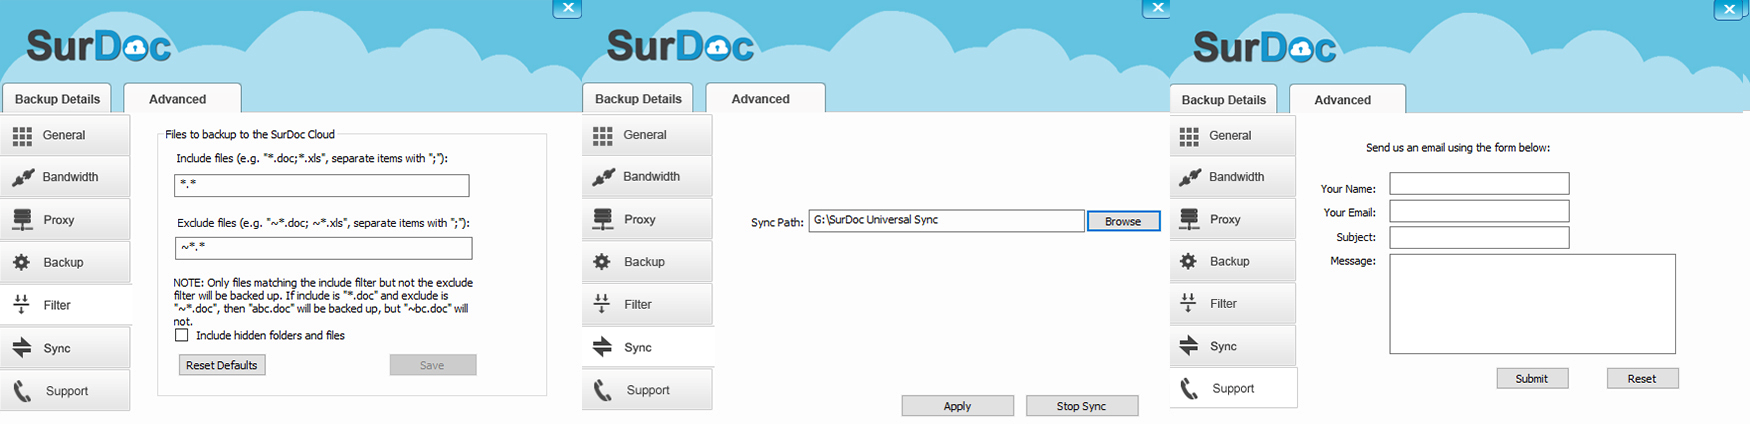This screenshot has height=424, width=1750.
Task: Click the Bandwidth plug icon in the right window
Action: tap(1190, 177)
